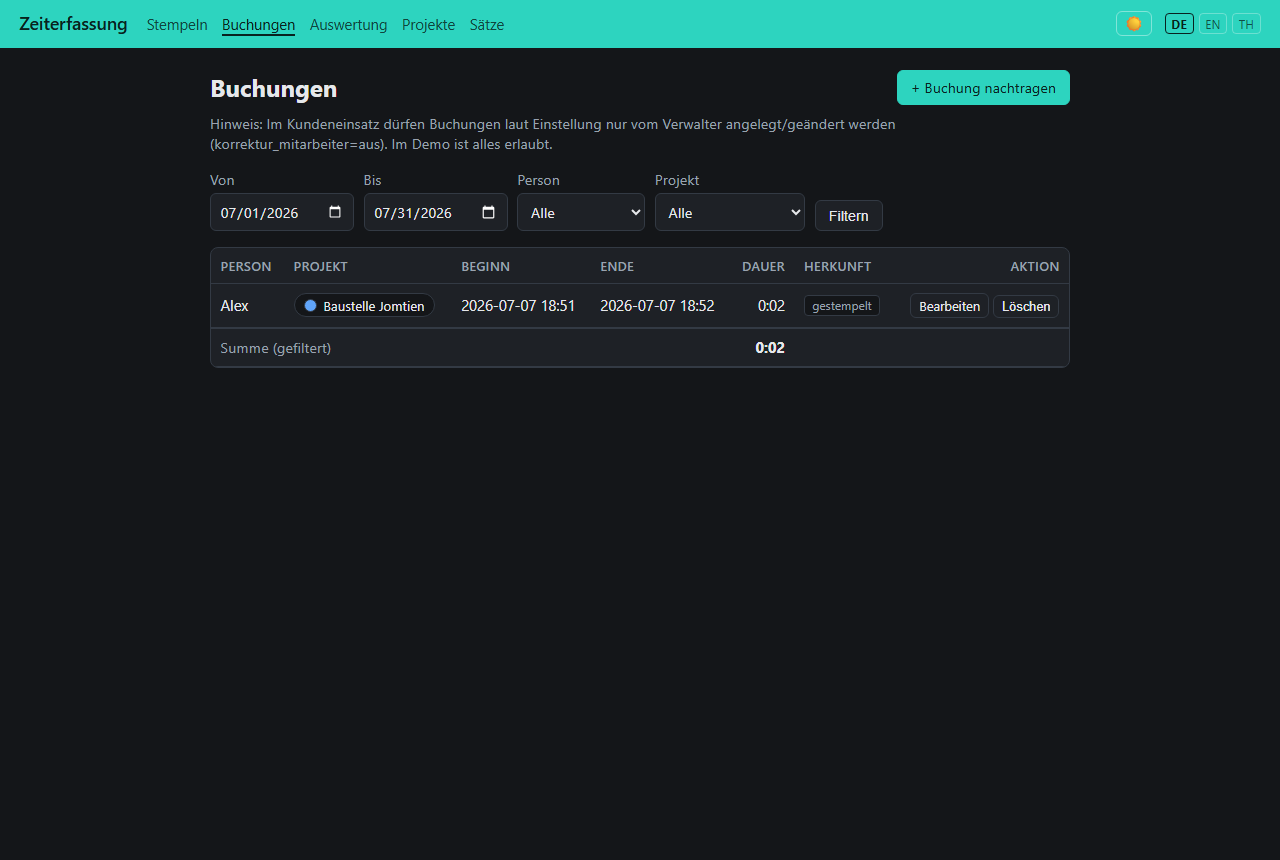Image resolution: width=1280 pixels, height=860 pixels.
Task: Click start time 2026-07-07 18:51
Action: 518,306
